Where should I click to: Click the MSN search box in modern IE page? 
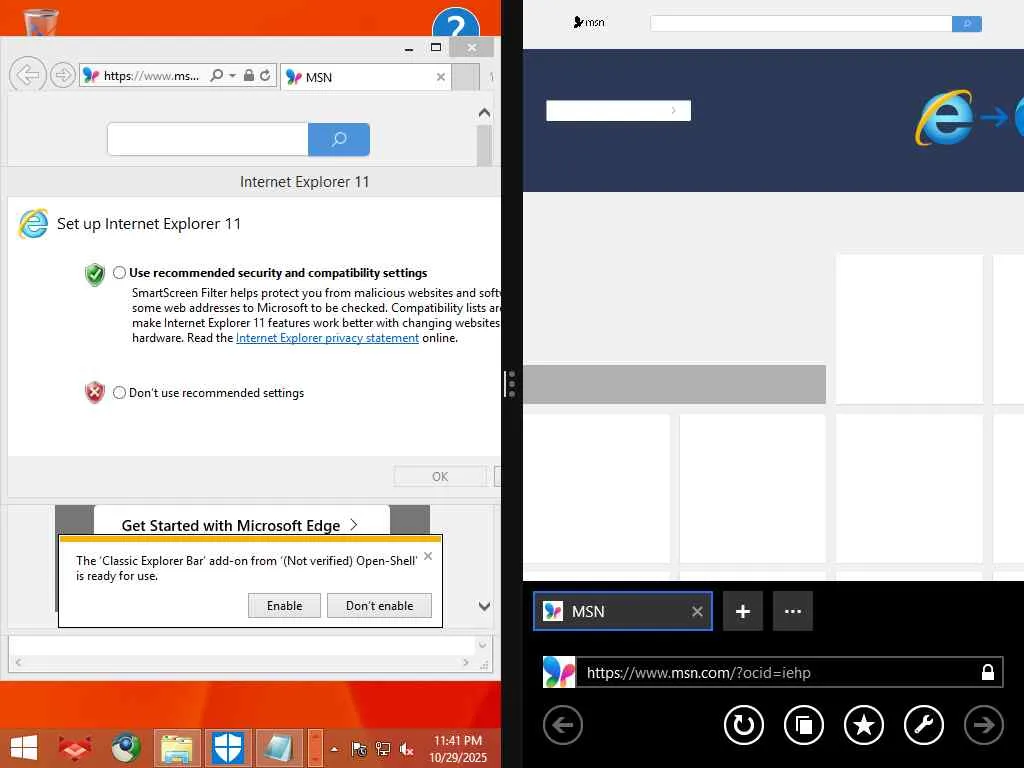click(801, 24)
